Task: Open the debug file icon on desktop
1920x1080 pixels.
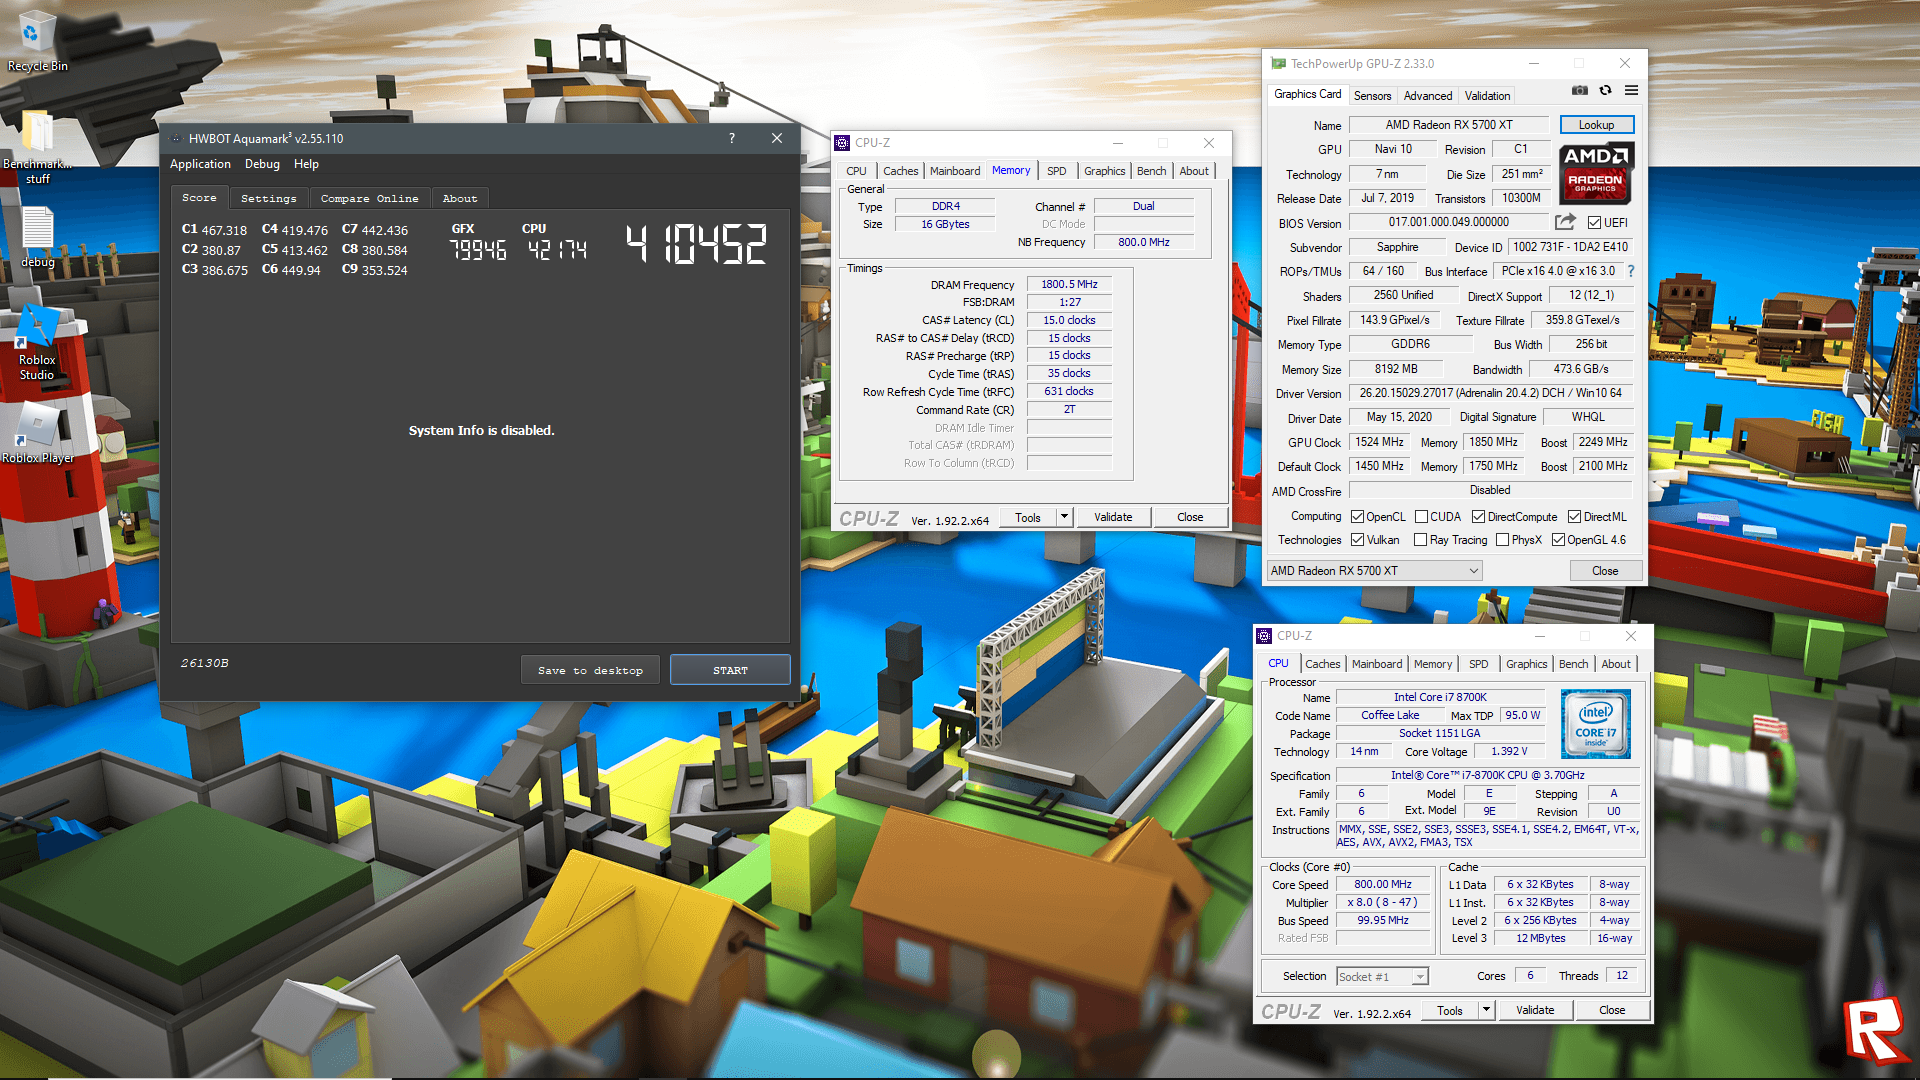Action: 38,238
